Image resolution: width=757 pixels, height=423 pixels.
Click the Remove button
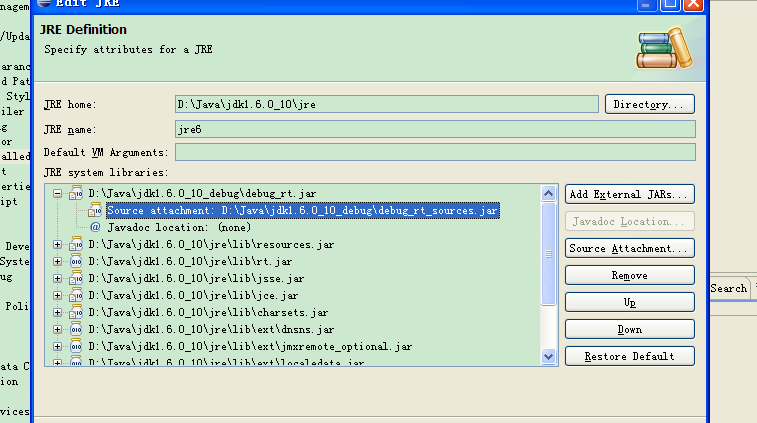pos(630,275)
